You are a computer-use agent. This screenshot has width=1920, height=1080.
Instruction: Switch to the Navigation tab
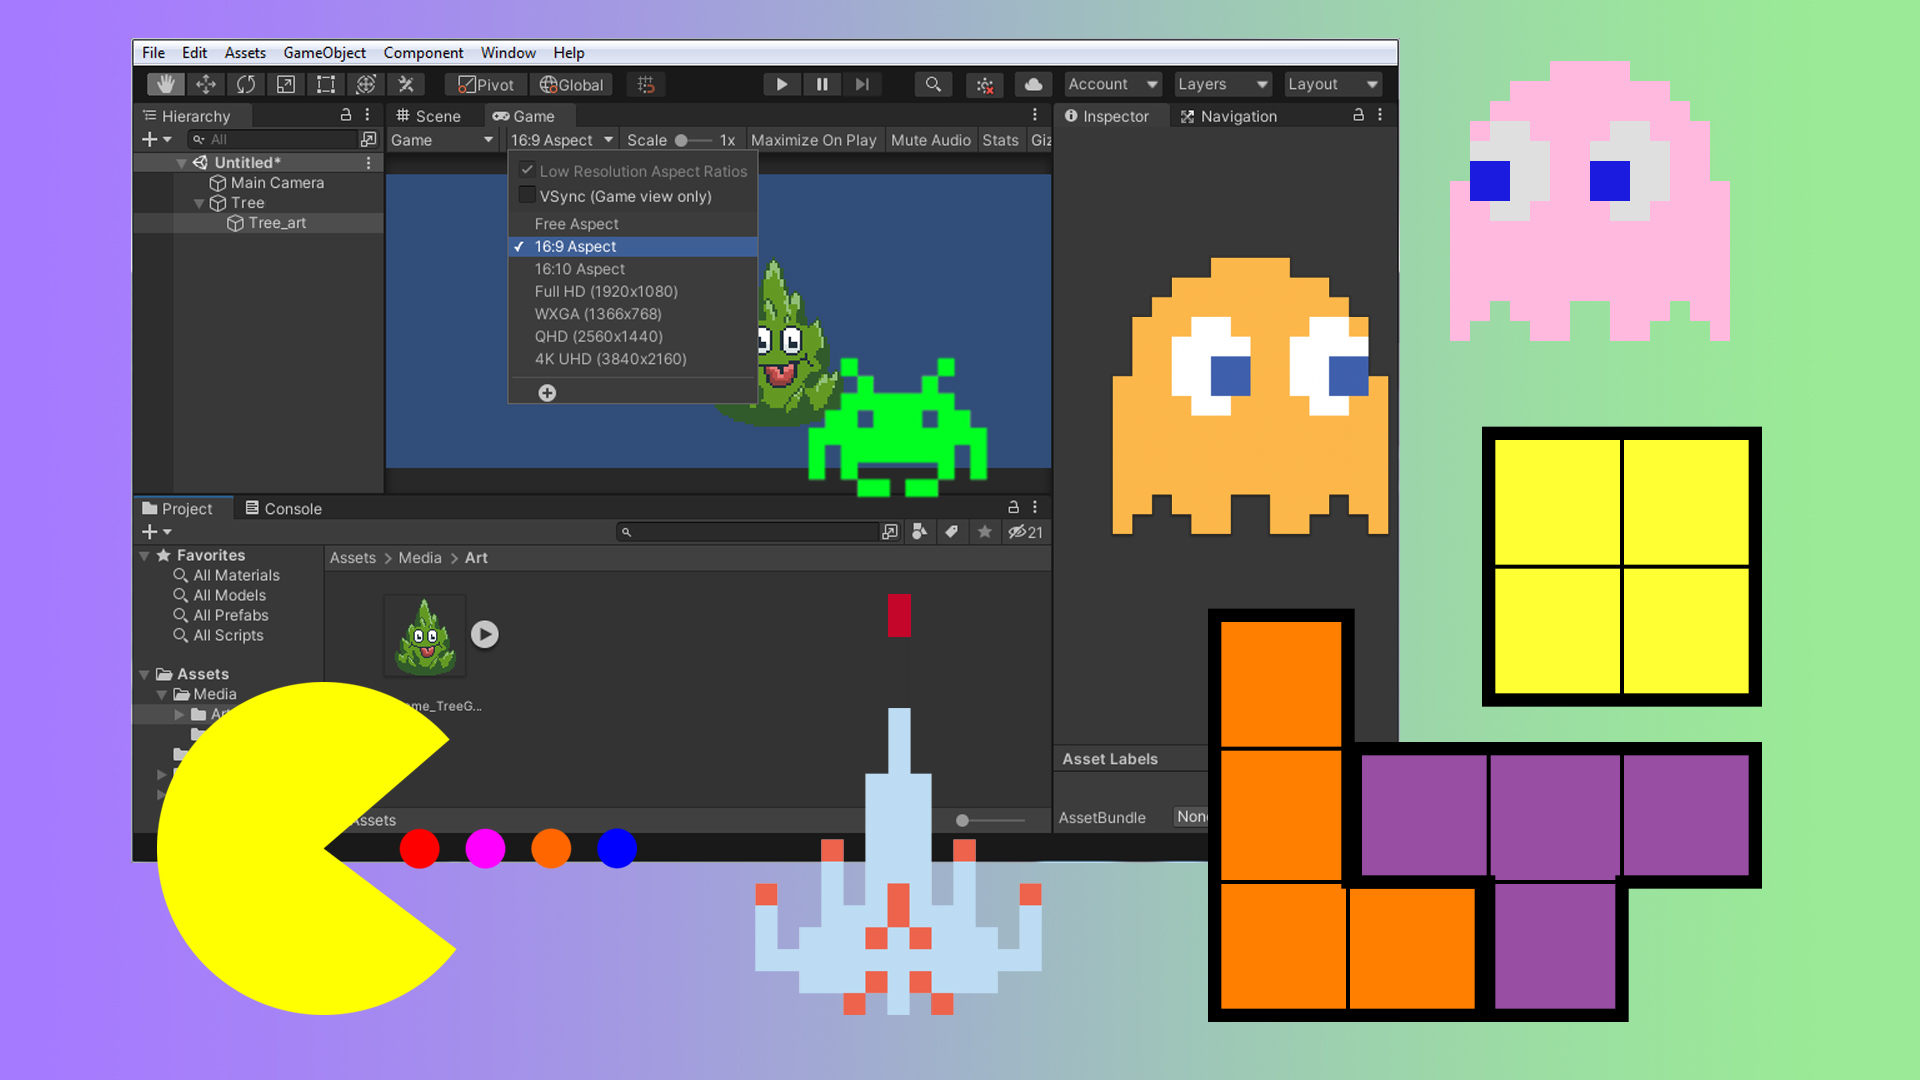[1228, 116]
